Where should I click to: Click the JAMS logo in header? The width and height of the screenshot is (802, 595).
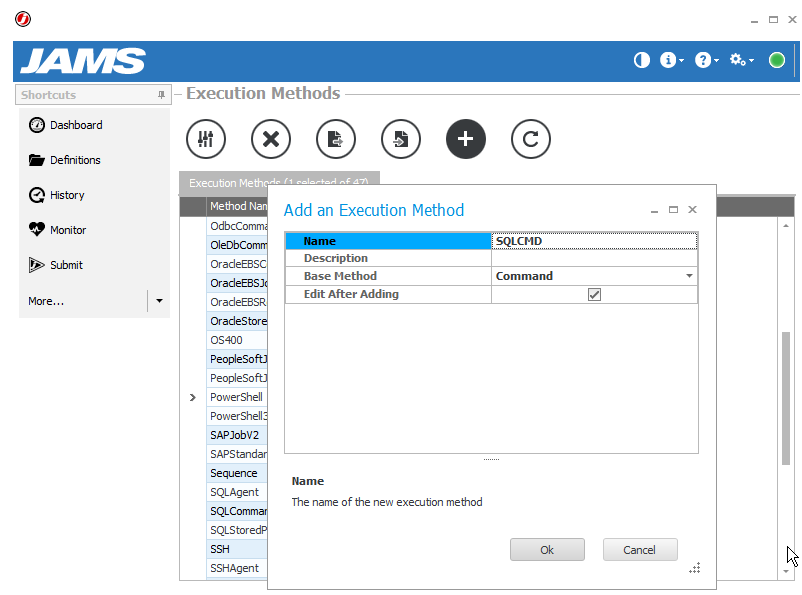point(83,61)
